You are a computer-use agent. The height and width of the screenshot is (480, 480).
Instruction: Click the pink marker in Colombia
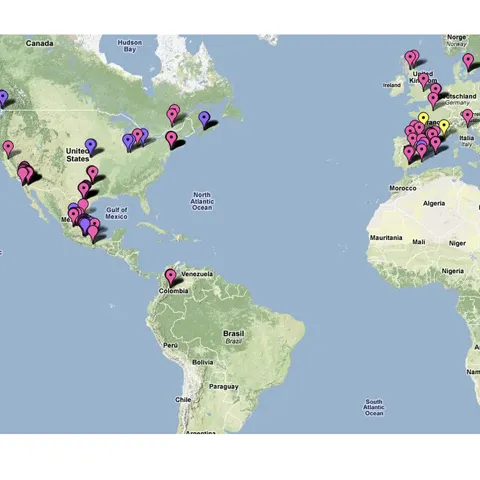coord(171,278)
